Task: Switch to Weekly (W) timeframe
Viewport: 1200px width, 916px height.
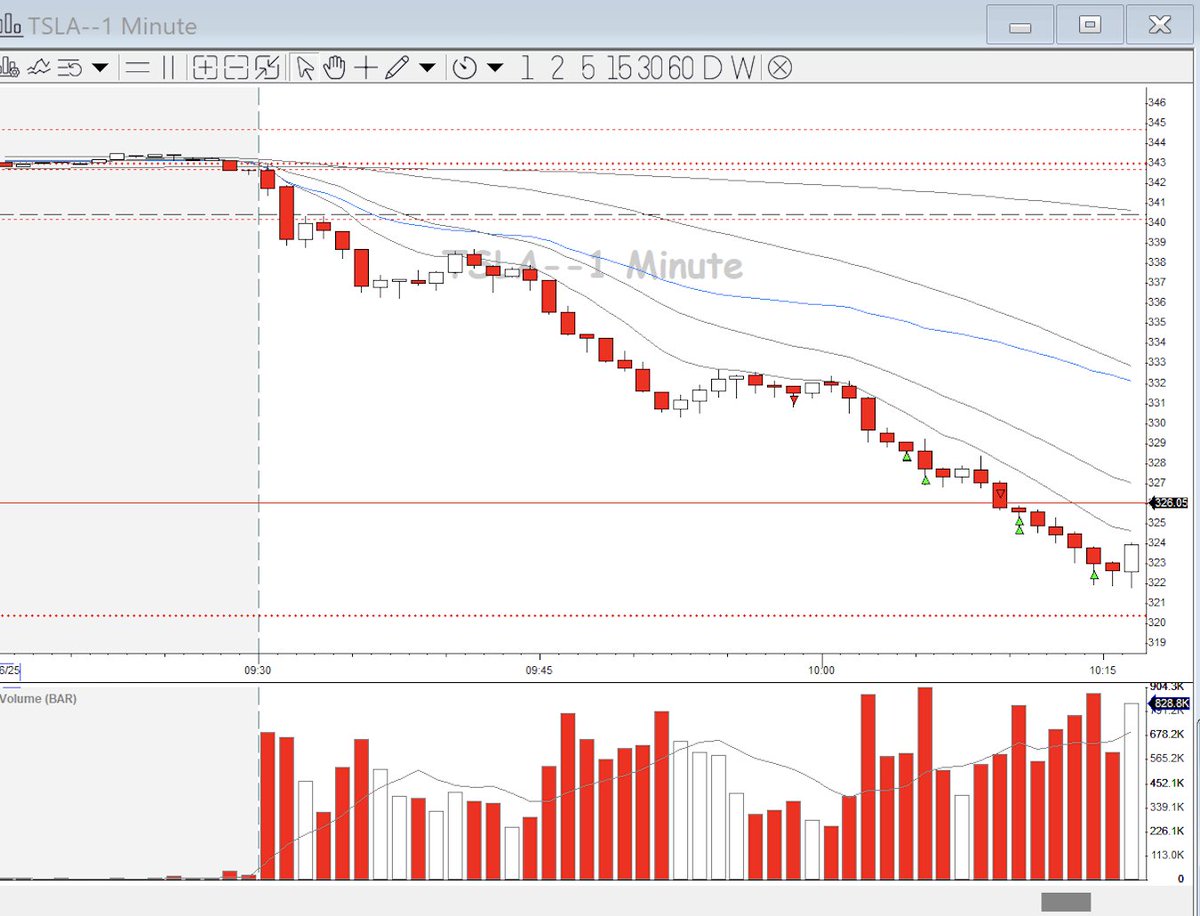Action: click(743, 68)
